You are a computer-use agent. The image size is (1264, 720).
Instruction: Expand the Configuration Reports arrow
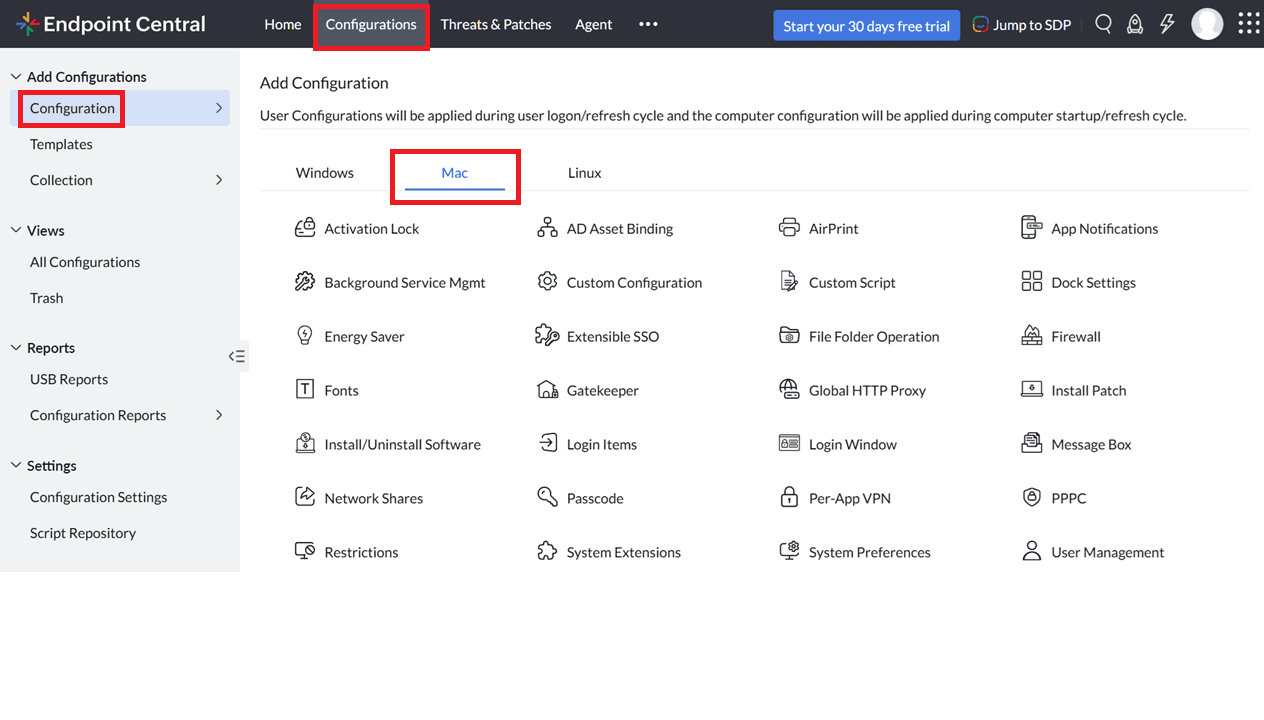(x=219, y=415)
